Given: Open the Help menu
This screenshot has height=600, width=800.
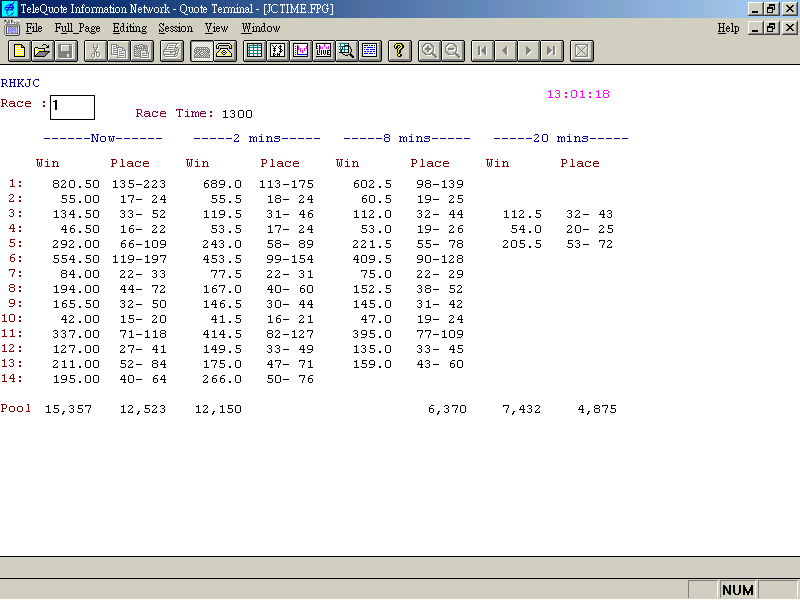Looking at the screenshot, I should (728, 28).
